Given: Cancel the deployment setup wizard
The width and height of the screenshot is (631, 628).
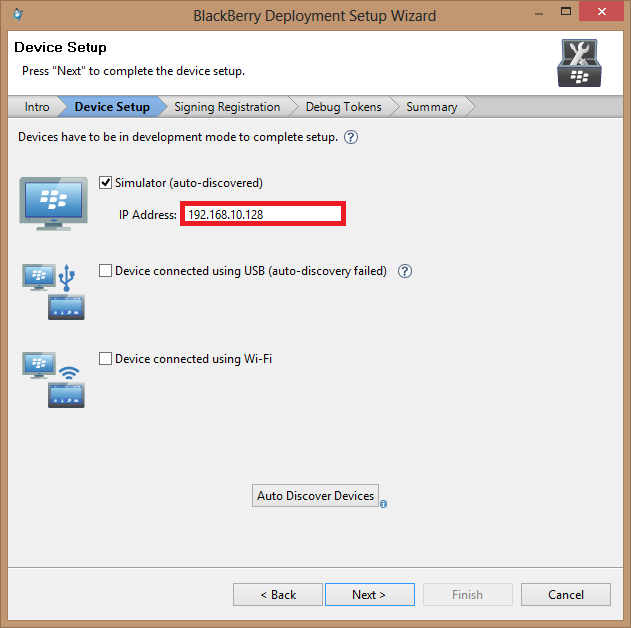Looking at the screenshot, I should [x=566, y=595].
